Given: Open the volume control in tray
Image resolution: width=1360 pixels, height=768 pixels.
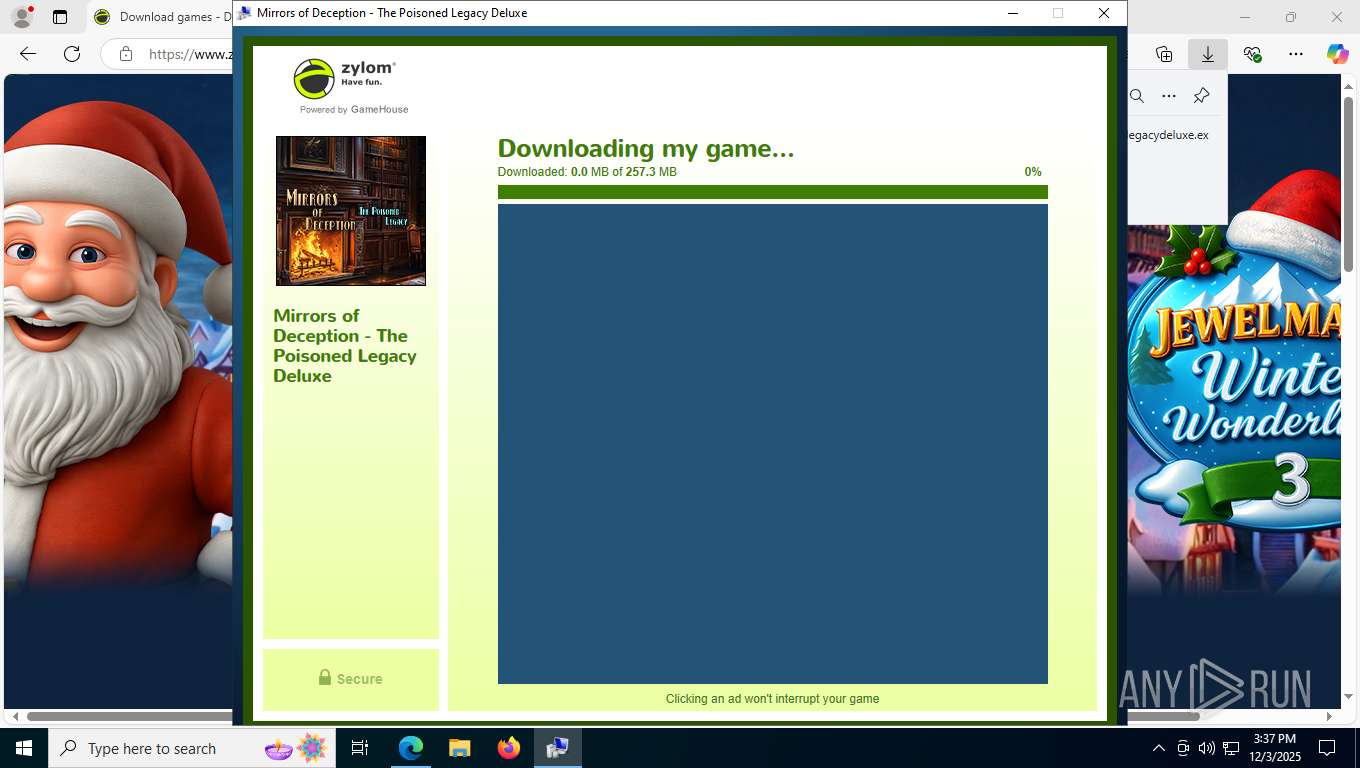Looking at the screenshot, I should point(1207,748).
